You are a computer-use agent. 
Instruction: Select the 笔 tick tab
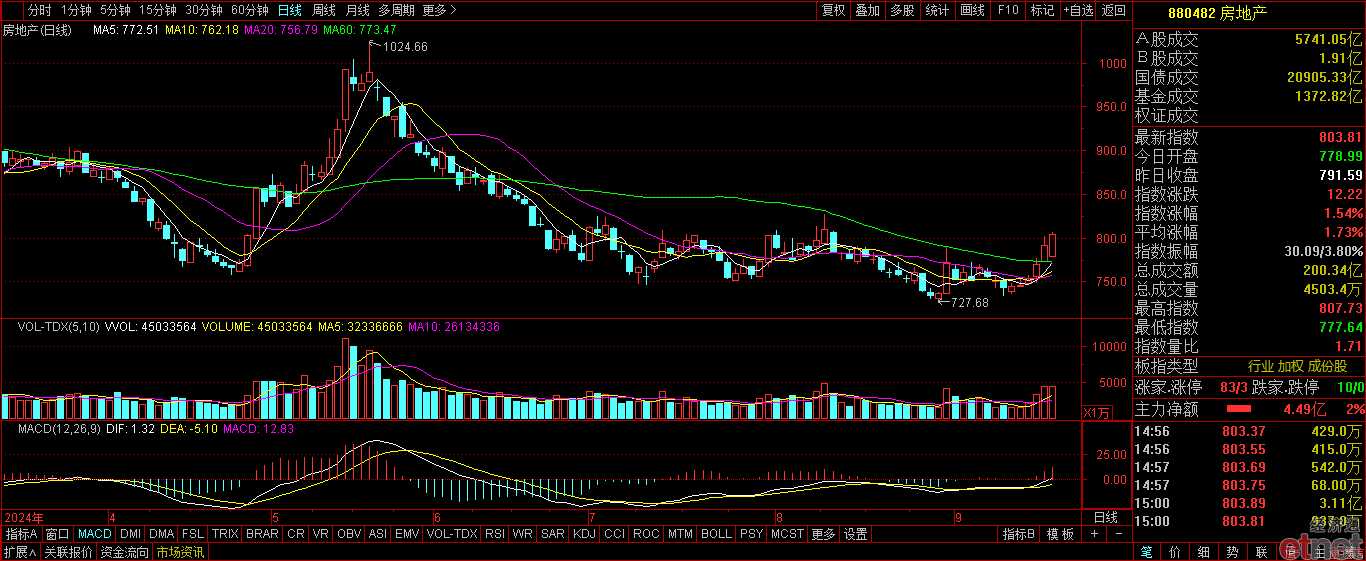tap(1147, 552)
